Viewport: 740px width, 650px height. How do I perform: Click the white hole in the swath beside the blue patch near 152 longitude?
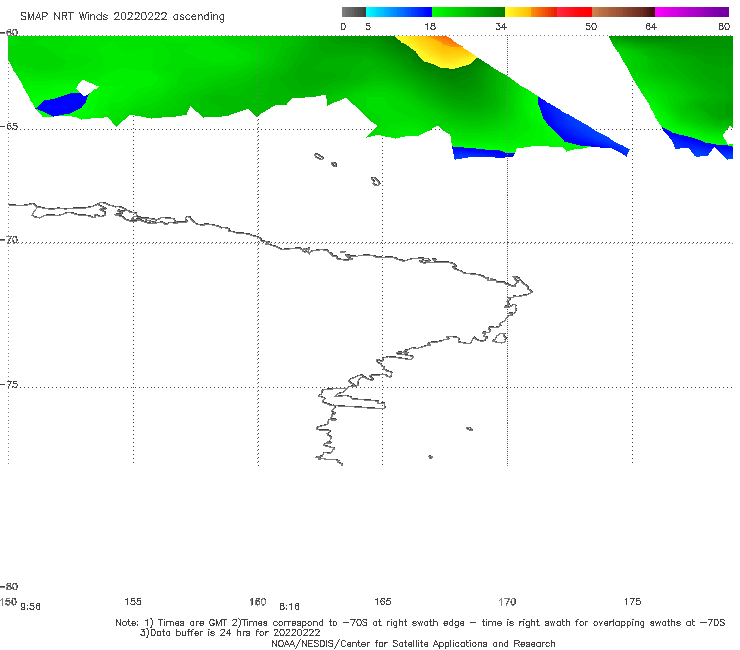87,87
